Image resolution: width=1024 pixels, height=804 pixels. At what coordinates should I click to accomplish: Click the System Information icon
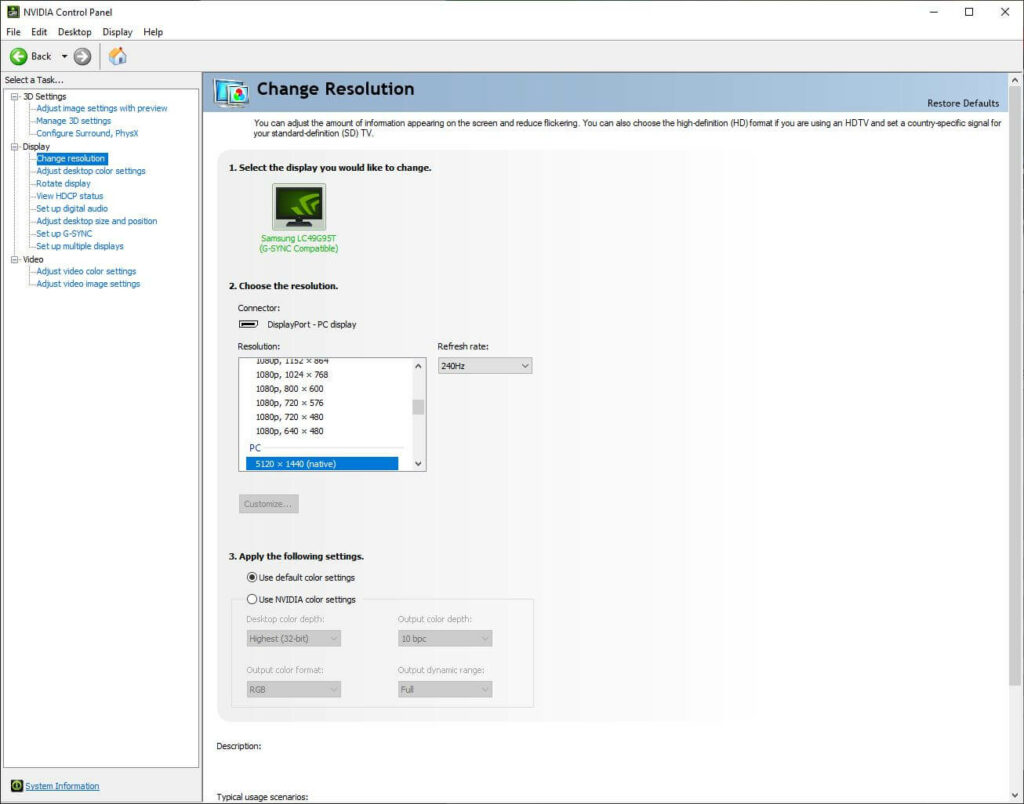[16, 786]
